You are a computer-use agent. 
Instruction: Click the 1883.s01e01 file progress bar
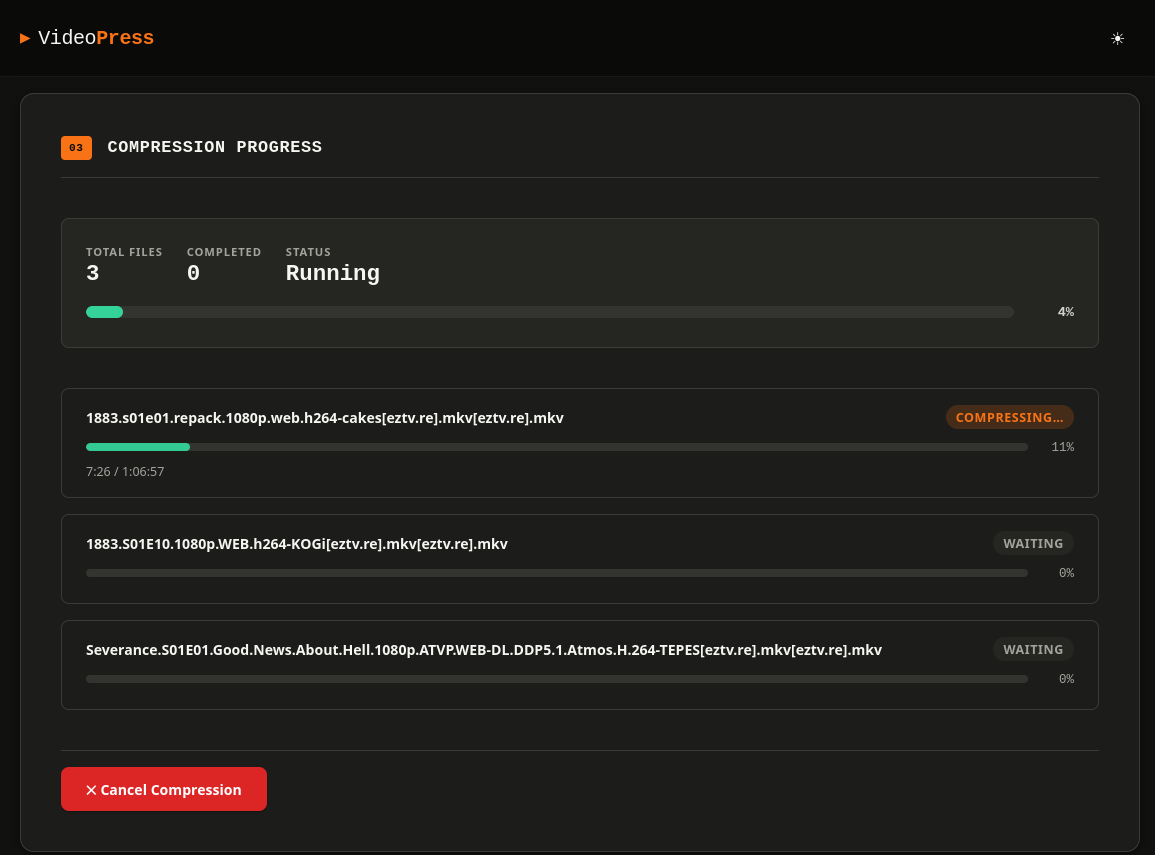click(x=557, y=447)
